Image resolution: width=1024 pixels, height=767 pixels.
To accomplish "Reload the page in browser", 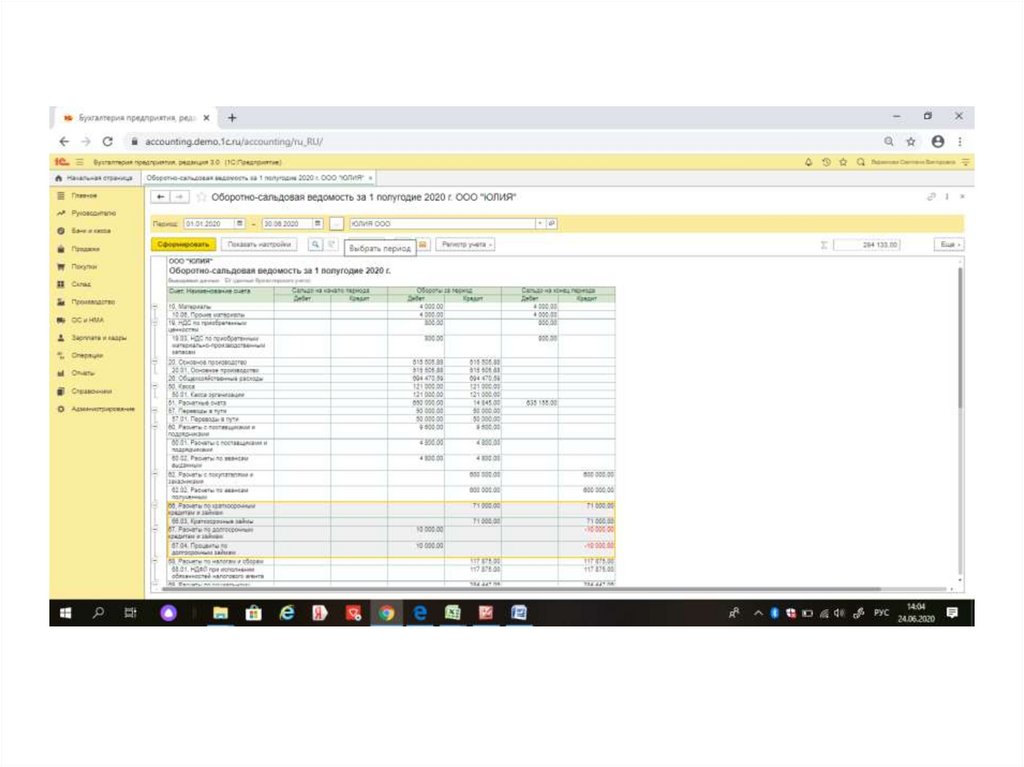I will 108,141.
